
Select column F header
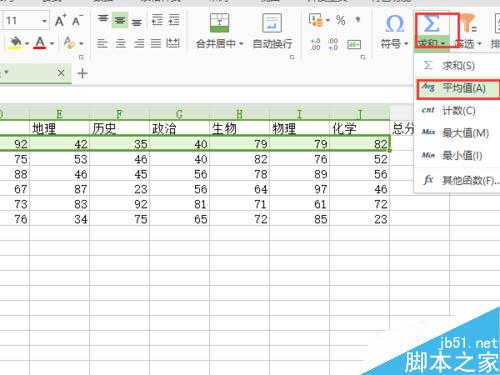click(x=119, y=114)
